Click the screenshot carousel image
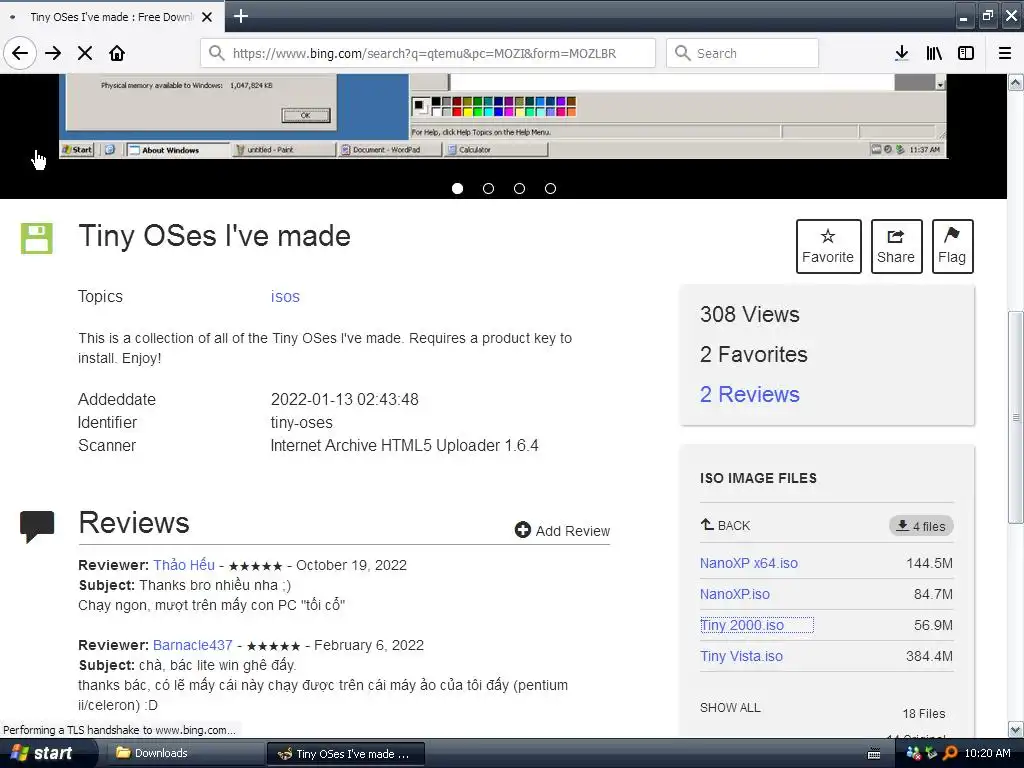The width and height of the screenshot is (1024, 768). pos(504,116)
